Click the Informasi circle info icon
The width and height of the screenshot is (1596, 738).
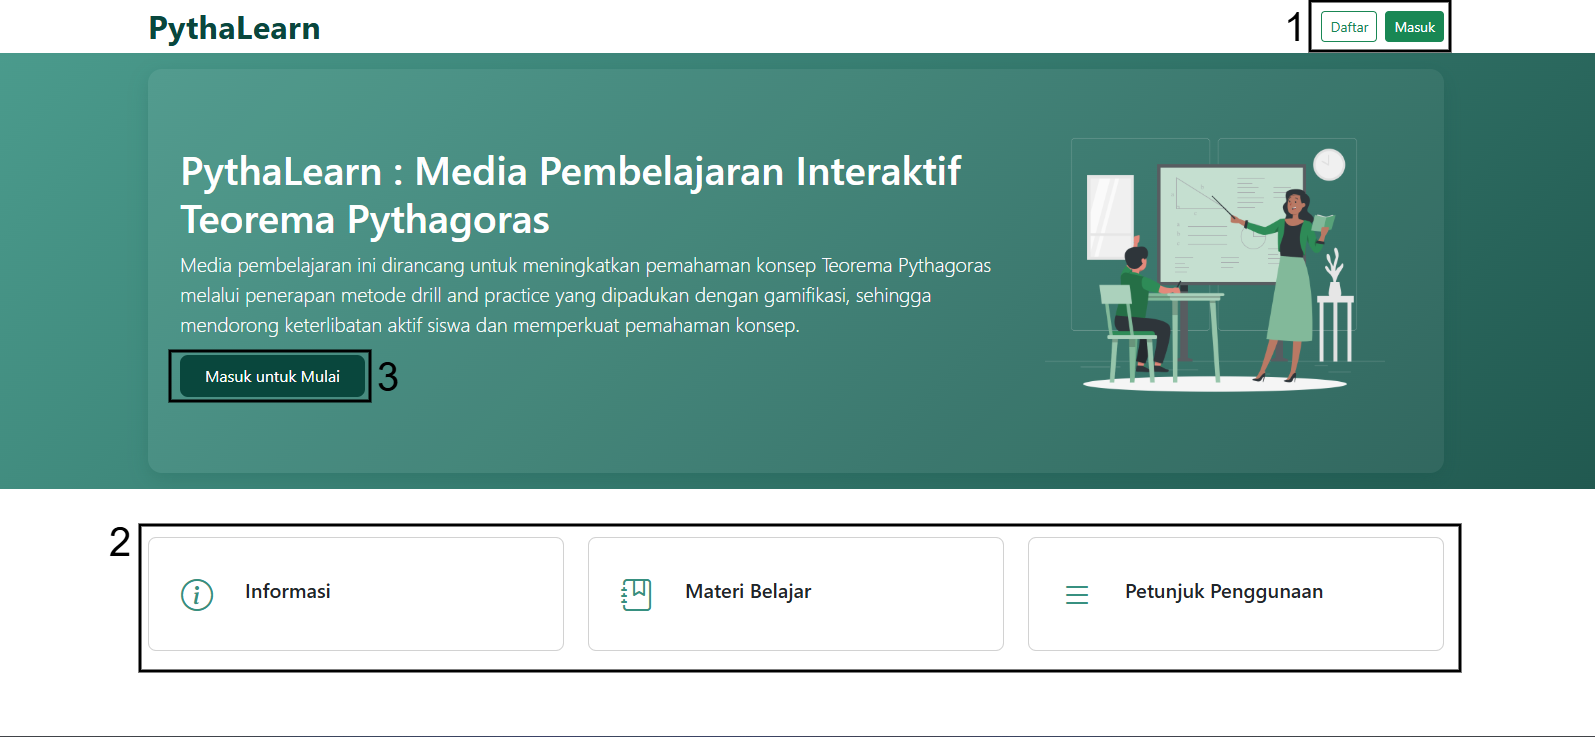197,595
